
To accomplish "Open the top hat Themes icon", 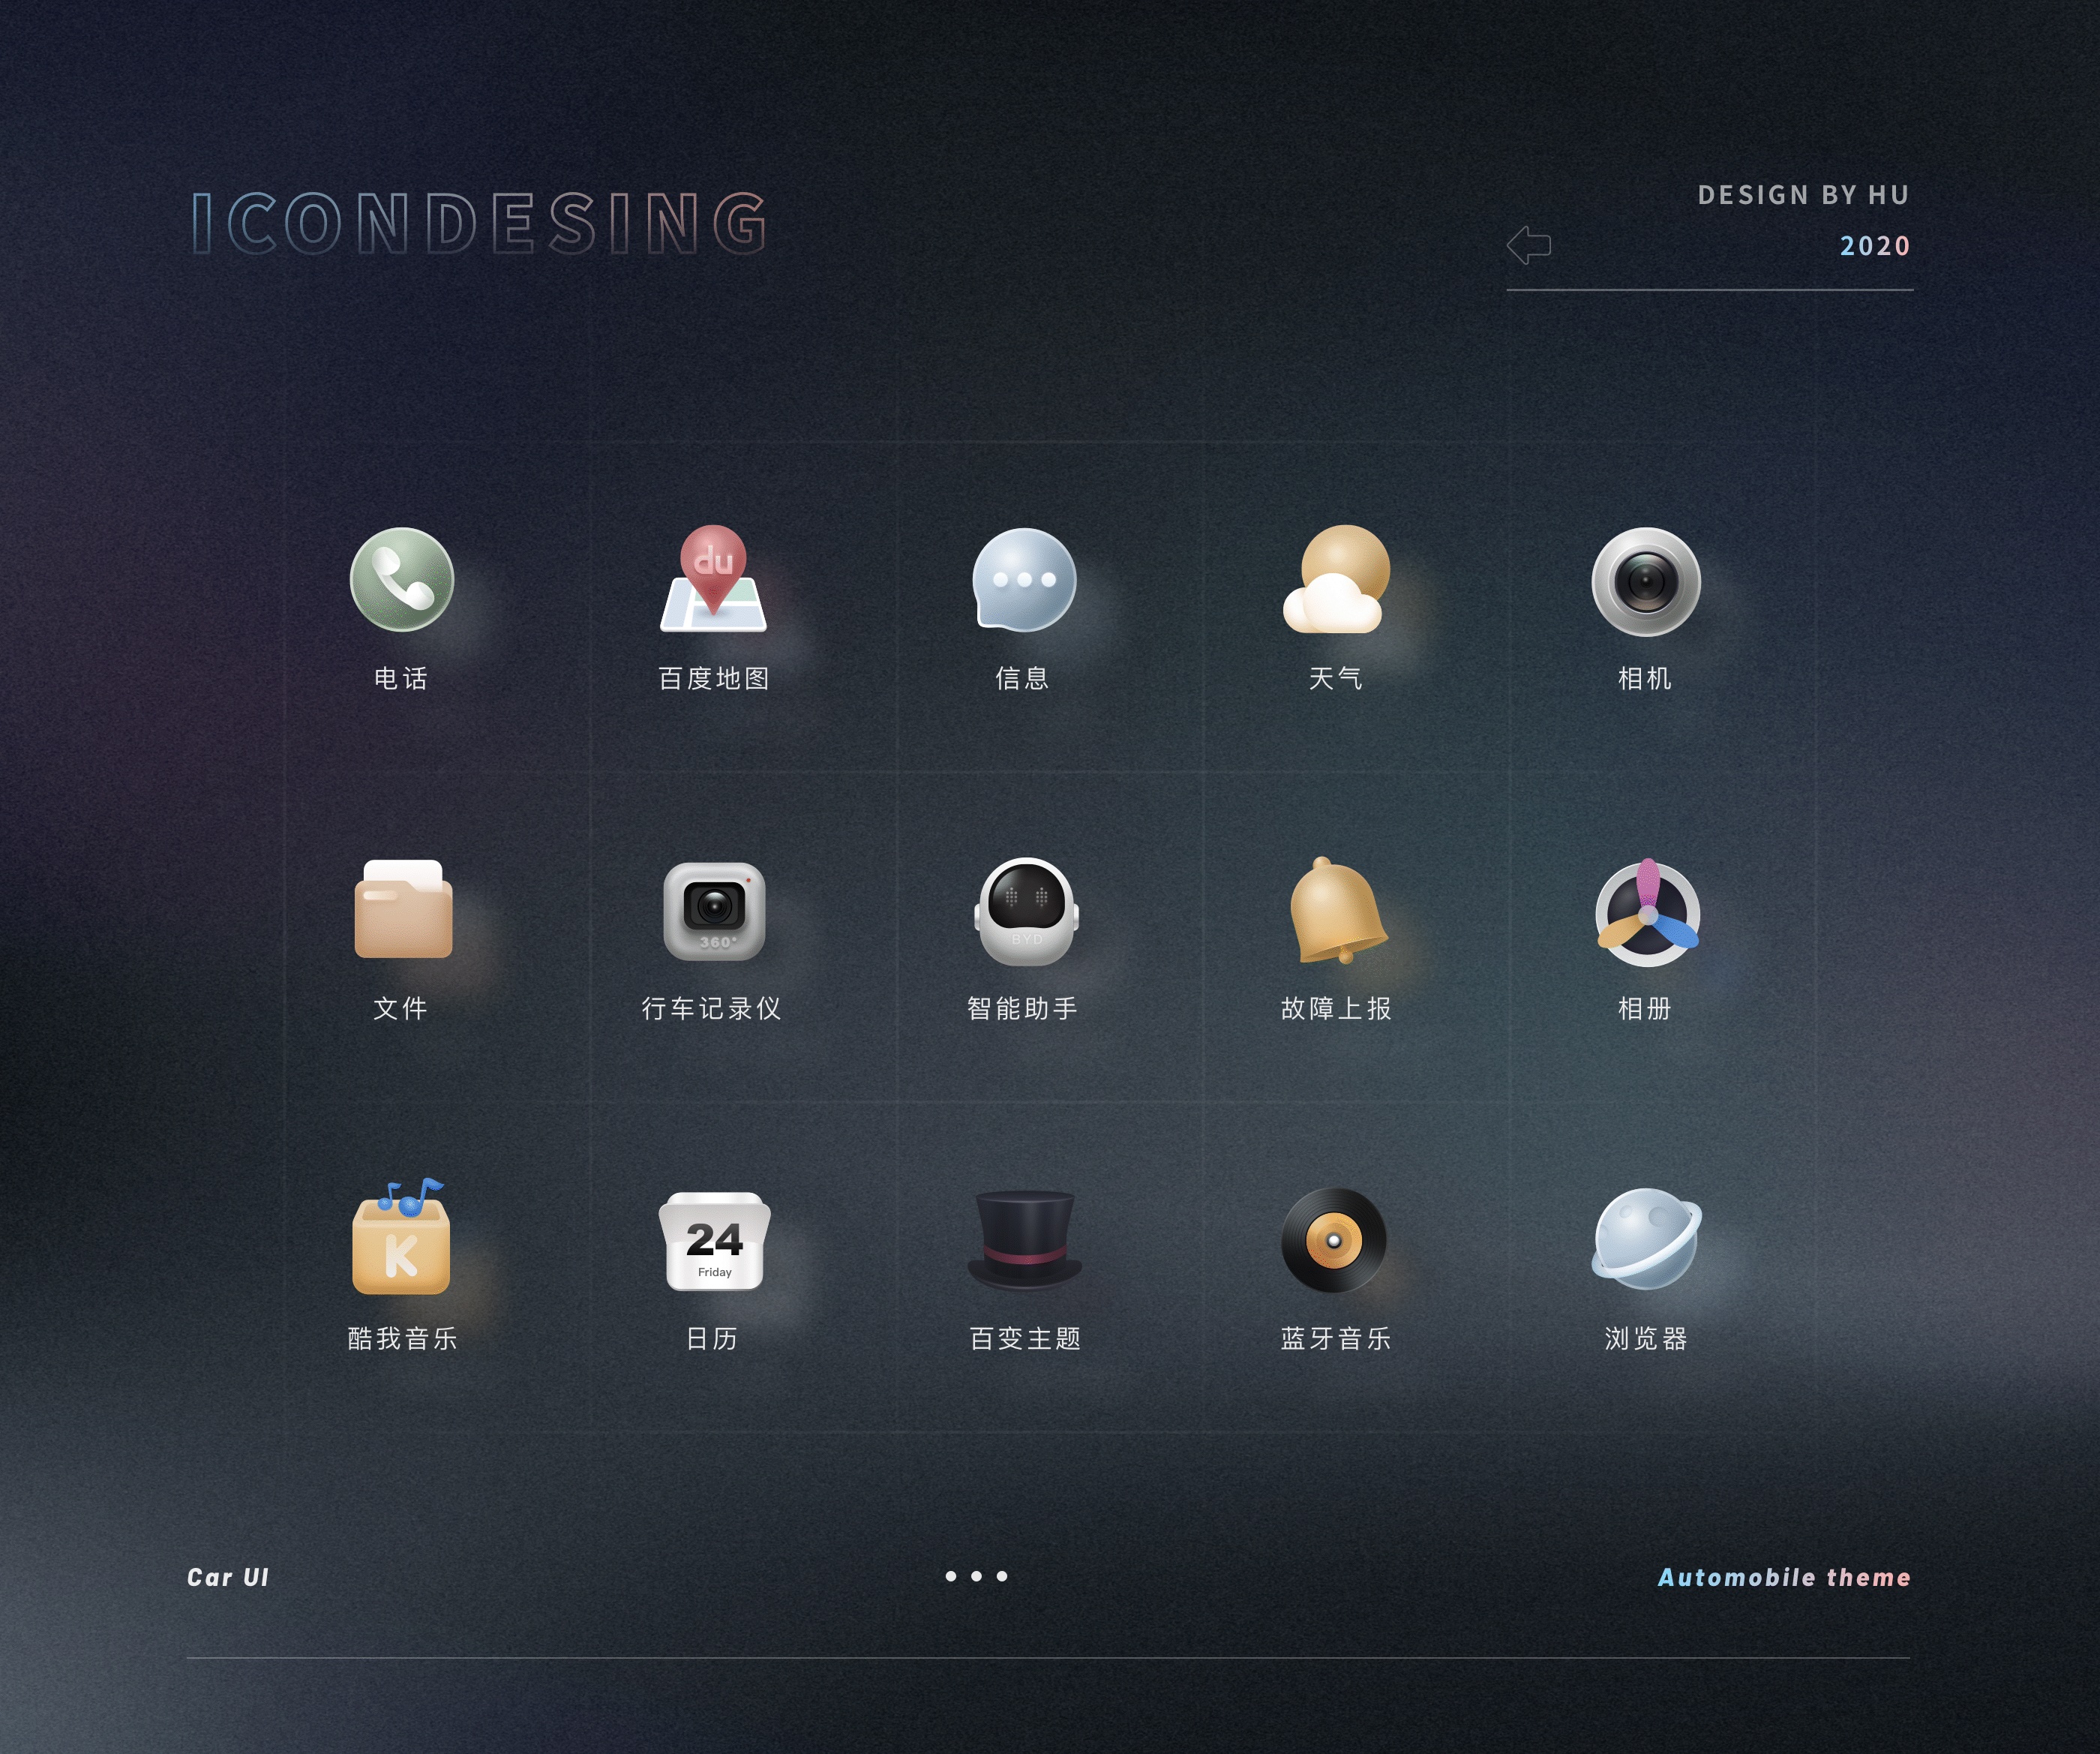I will click(x=1025, y=1240).
